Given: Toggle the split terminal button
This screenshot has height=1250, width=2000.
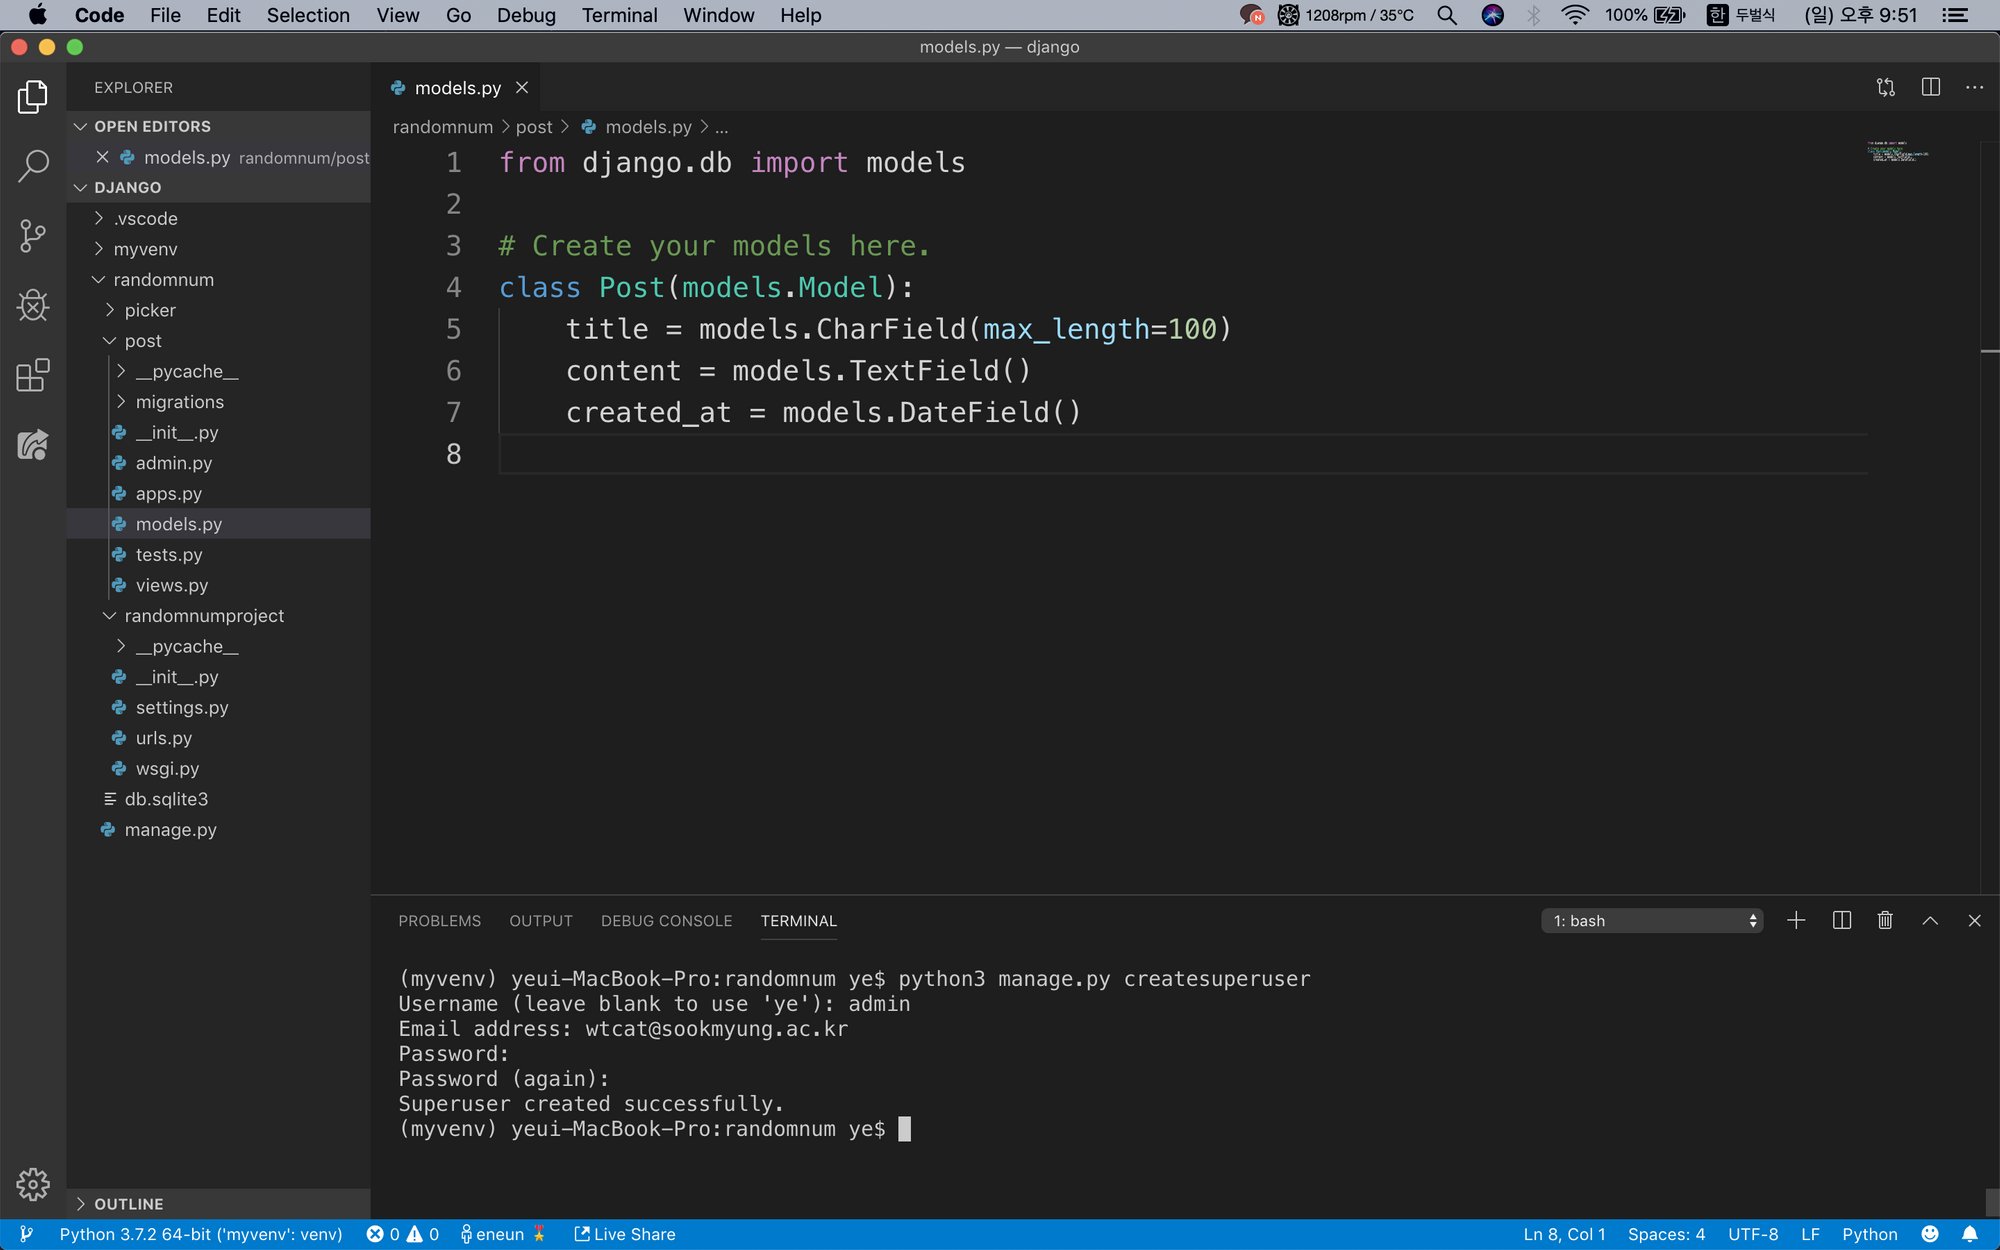Looking at the screenshot, I should pos(1841,921).
